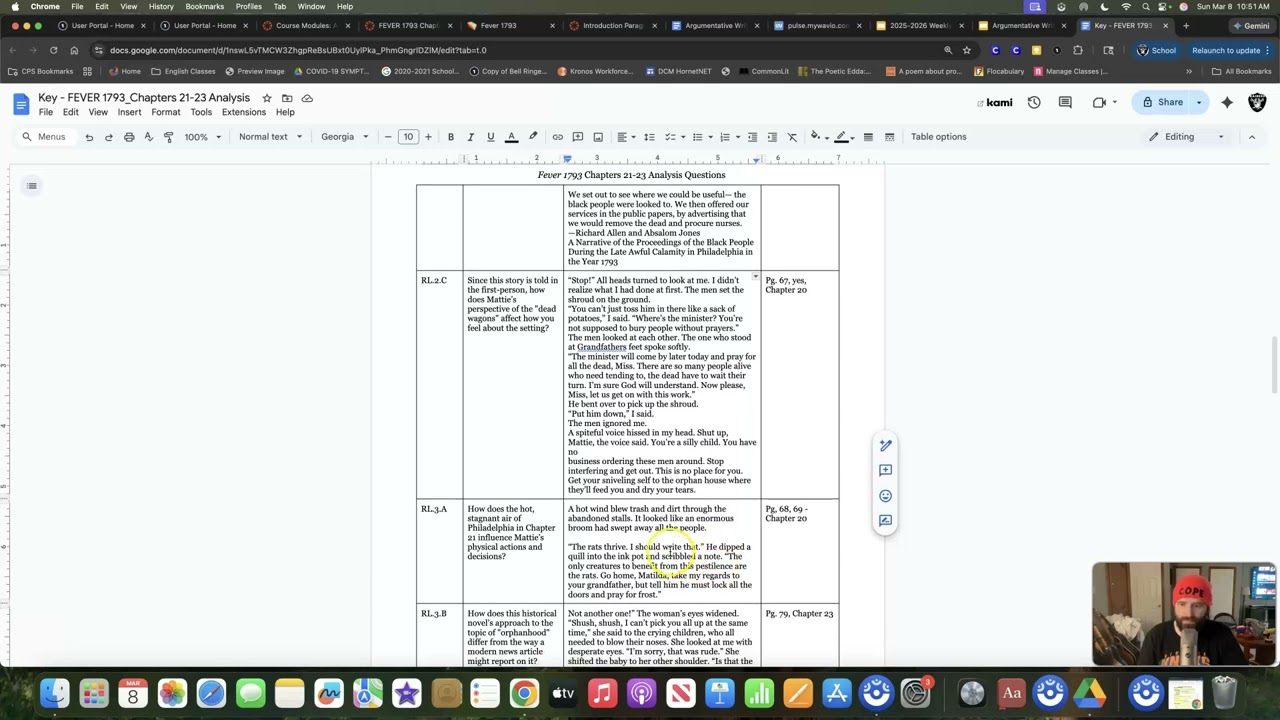Check the cloud document status icon

[307, 98]
